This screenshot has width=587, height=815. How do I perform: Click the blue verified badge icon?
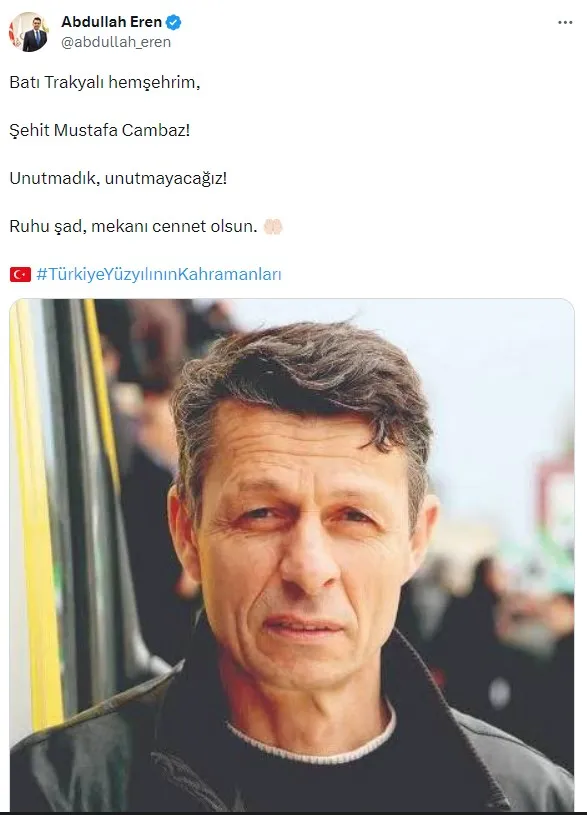(x=173, y=22)
